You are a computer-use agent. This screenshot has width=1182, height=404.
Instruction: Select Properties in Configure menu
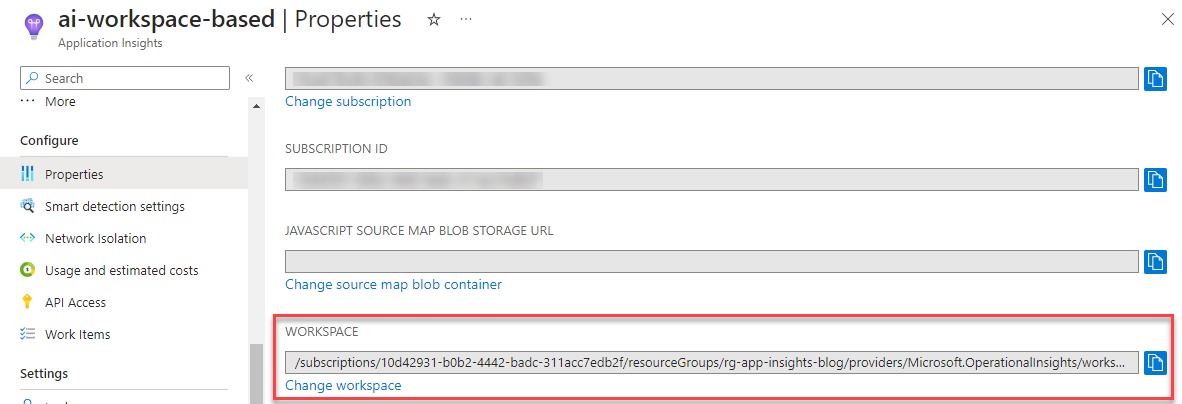(x=124, y=174)
